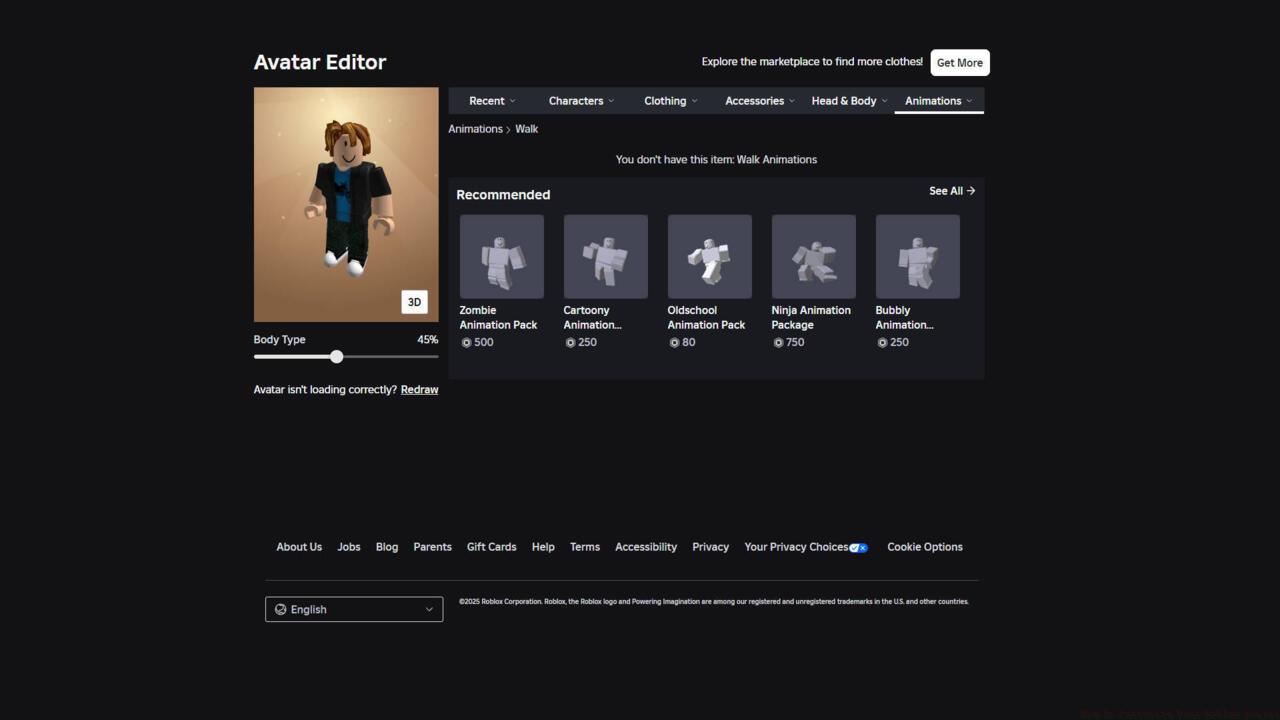Image resolution: width=1280 pixels, height=720 pixels.
Task: Click the globe icon on the language selector
Action: tap(281, 609)
